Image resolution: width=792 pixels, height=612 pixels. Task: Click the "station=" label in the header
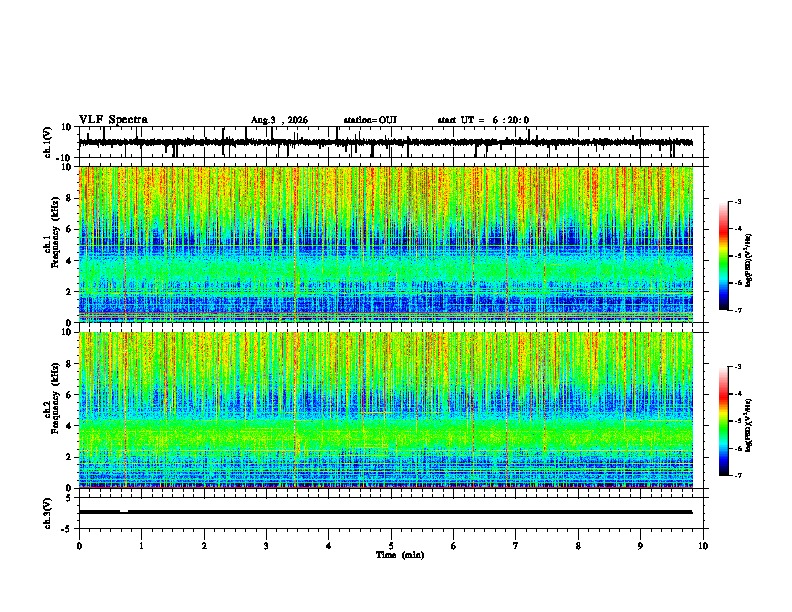(361, 120)
